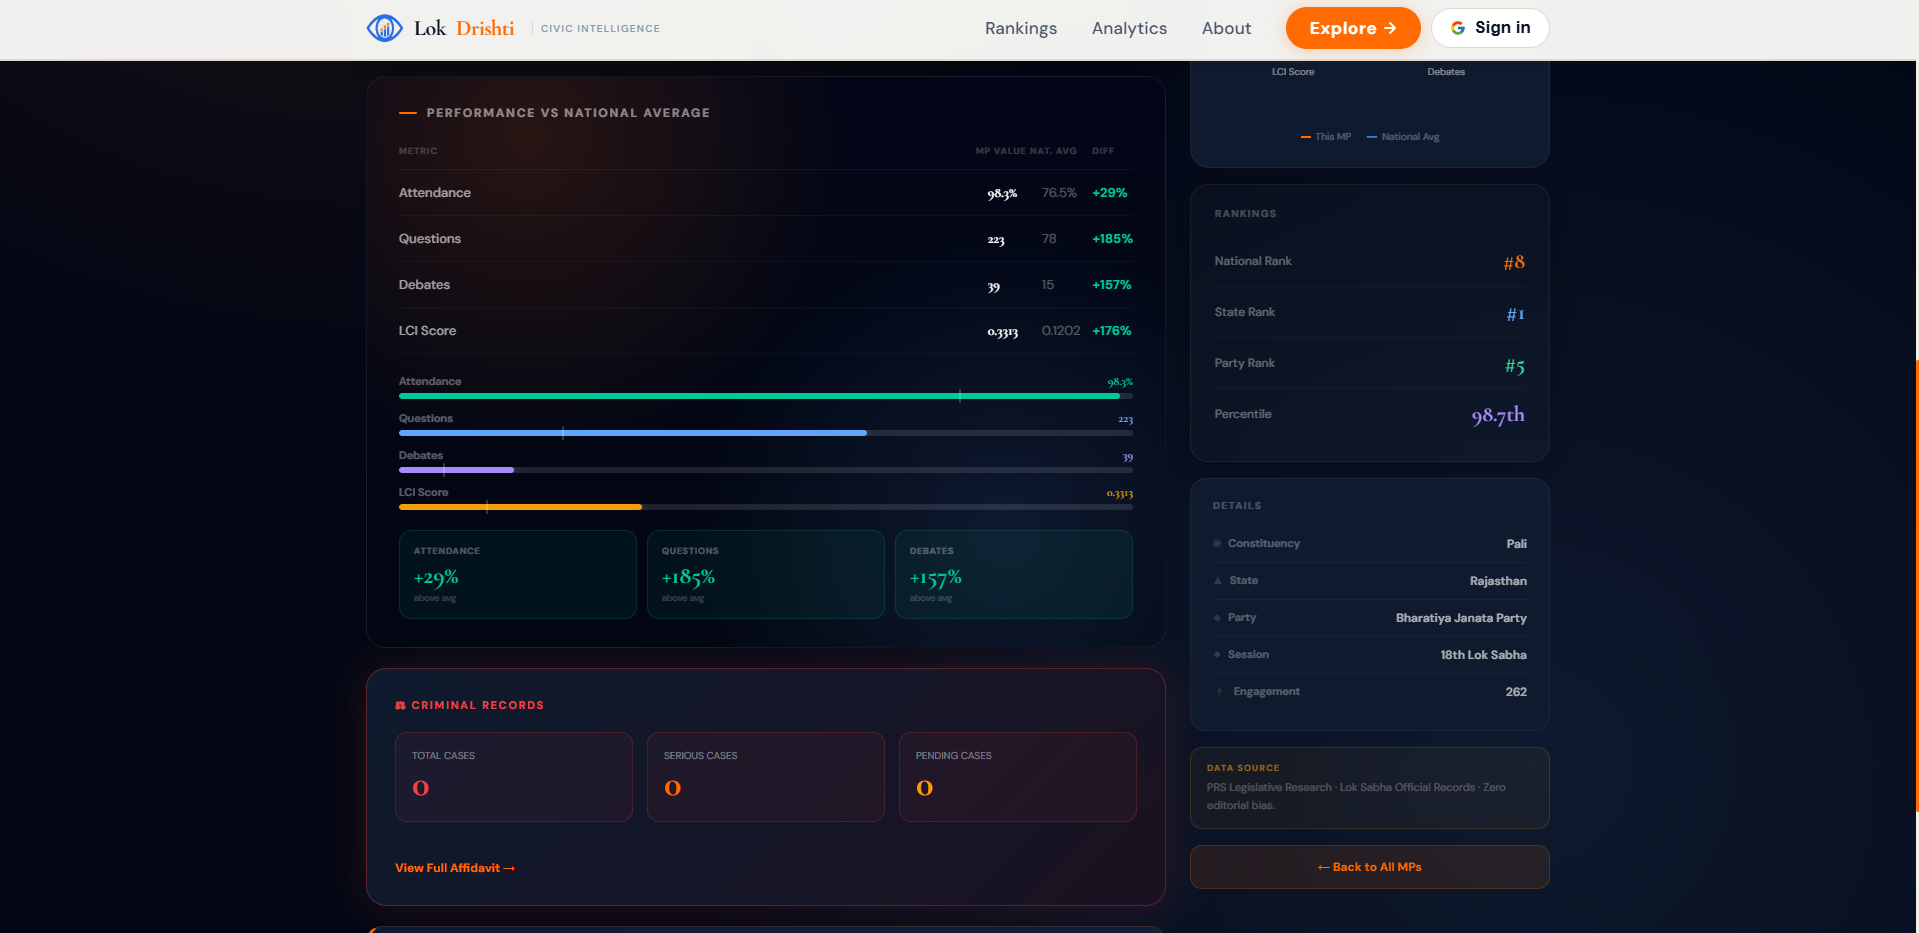Select the About navigation item
Viewport: 1919px width, 933px height.
[1226, 27]
